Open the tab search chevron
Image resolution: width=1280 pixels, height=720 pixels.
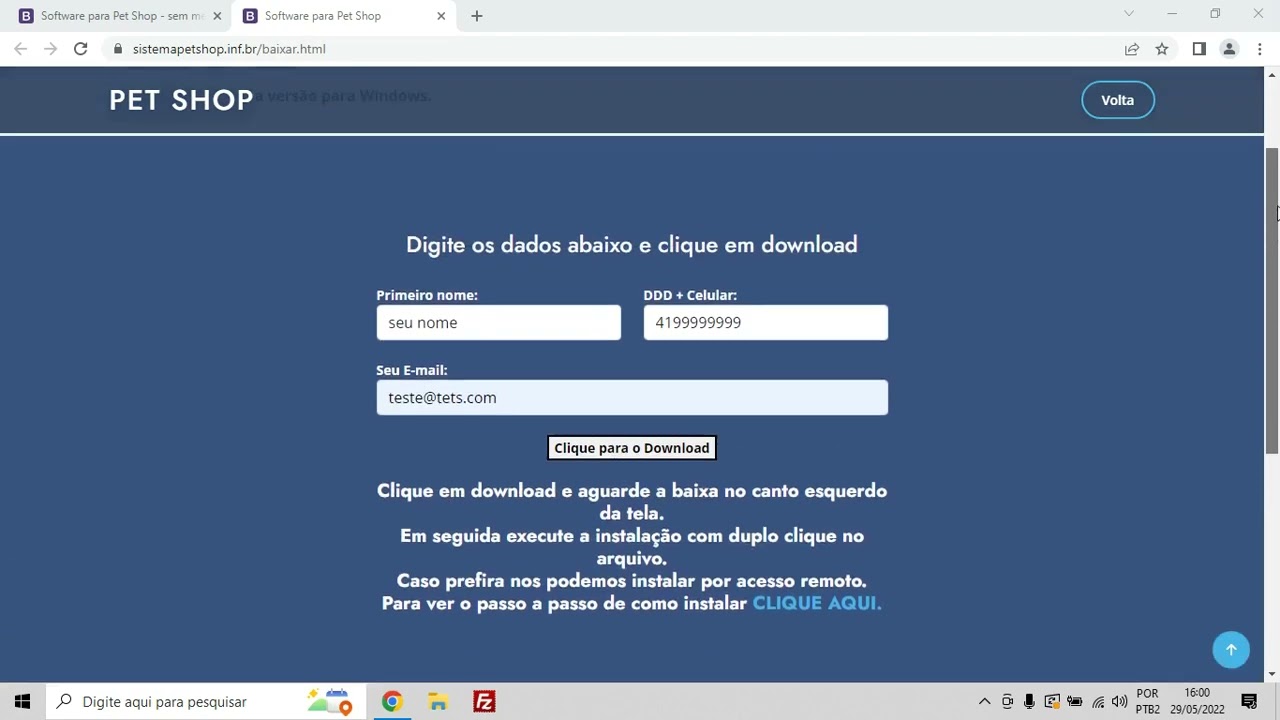(1129, 14)
